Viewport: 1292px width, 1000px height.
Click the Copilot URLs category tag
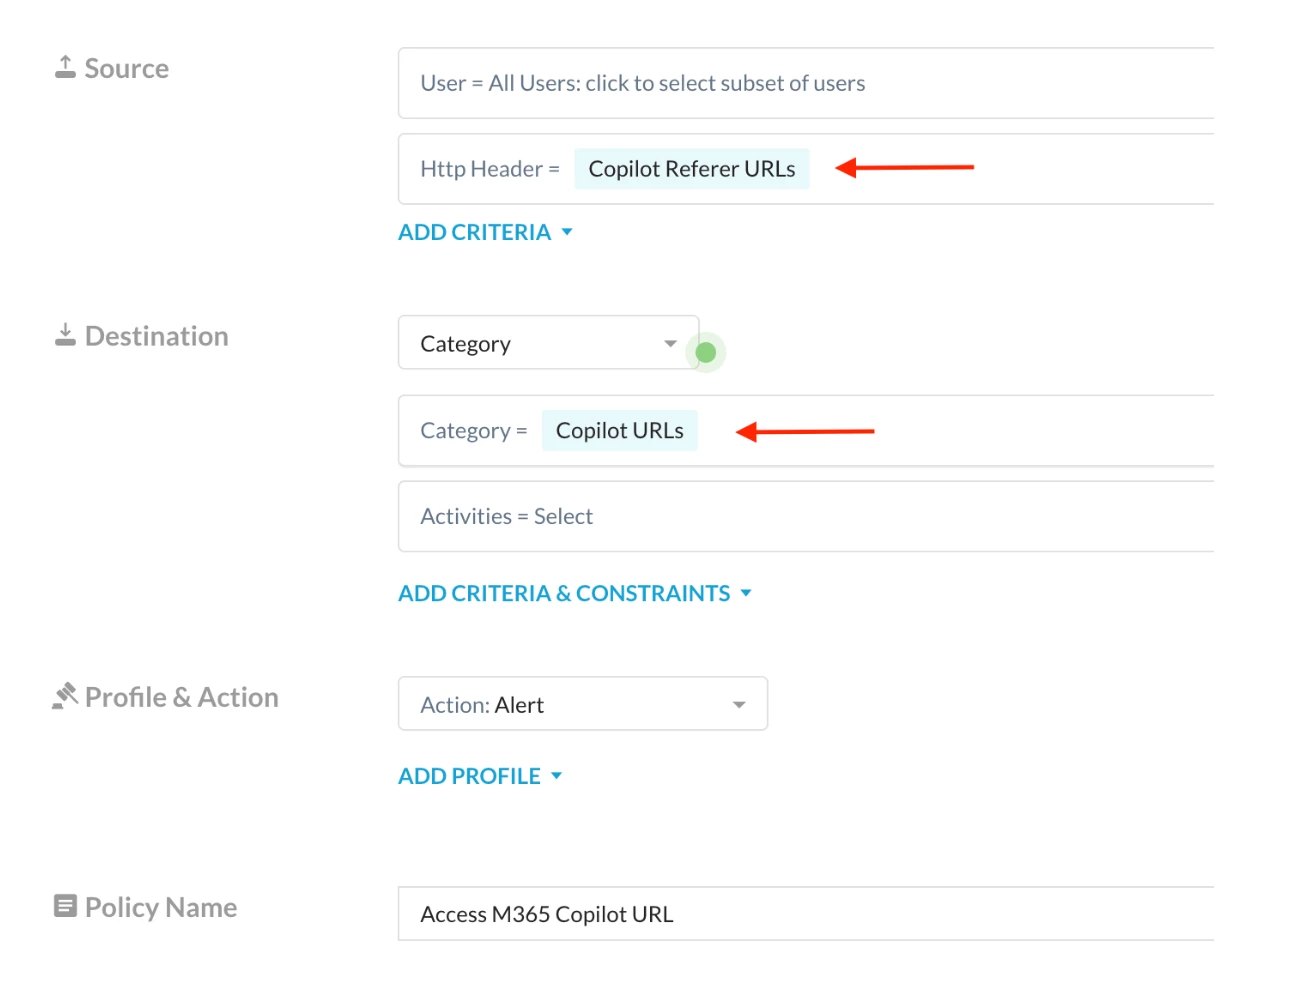[x=619, y=431]
